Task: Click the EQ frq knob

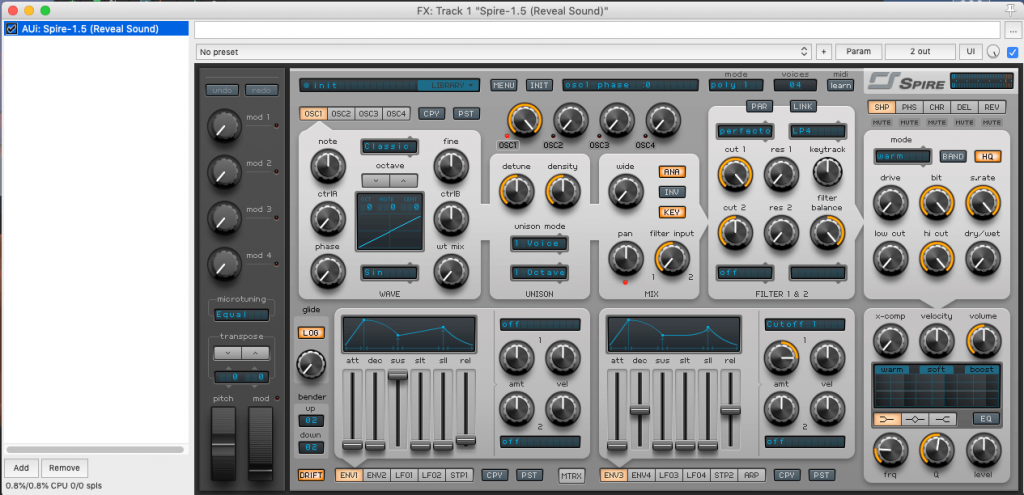Action: click(x=890, y=451)
